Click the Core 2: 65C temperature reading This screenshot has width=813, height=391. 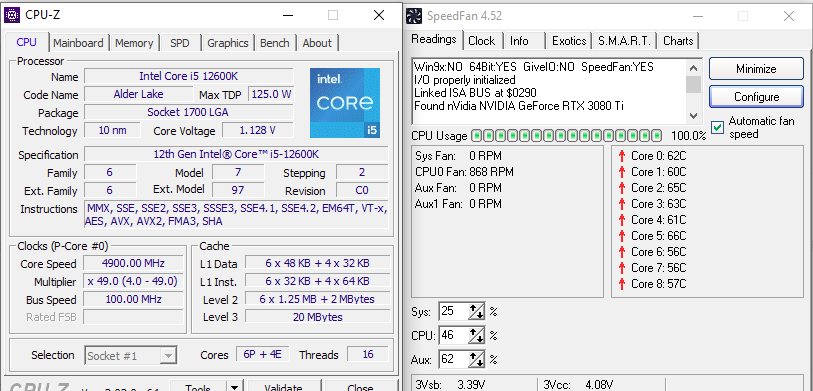pyautogui.click(x=658, y=188)
